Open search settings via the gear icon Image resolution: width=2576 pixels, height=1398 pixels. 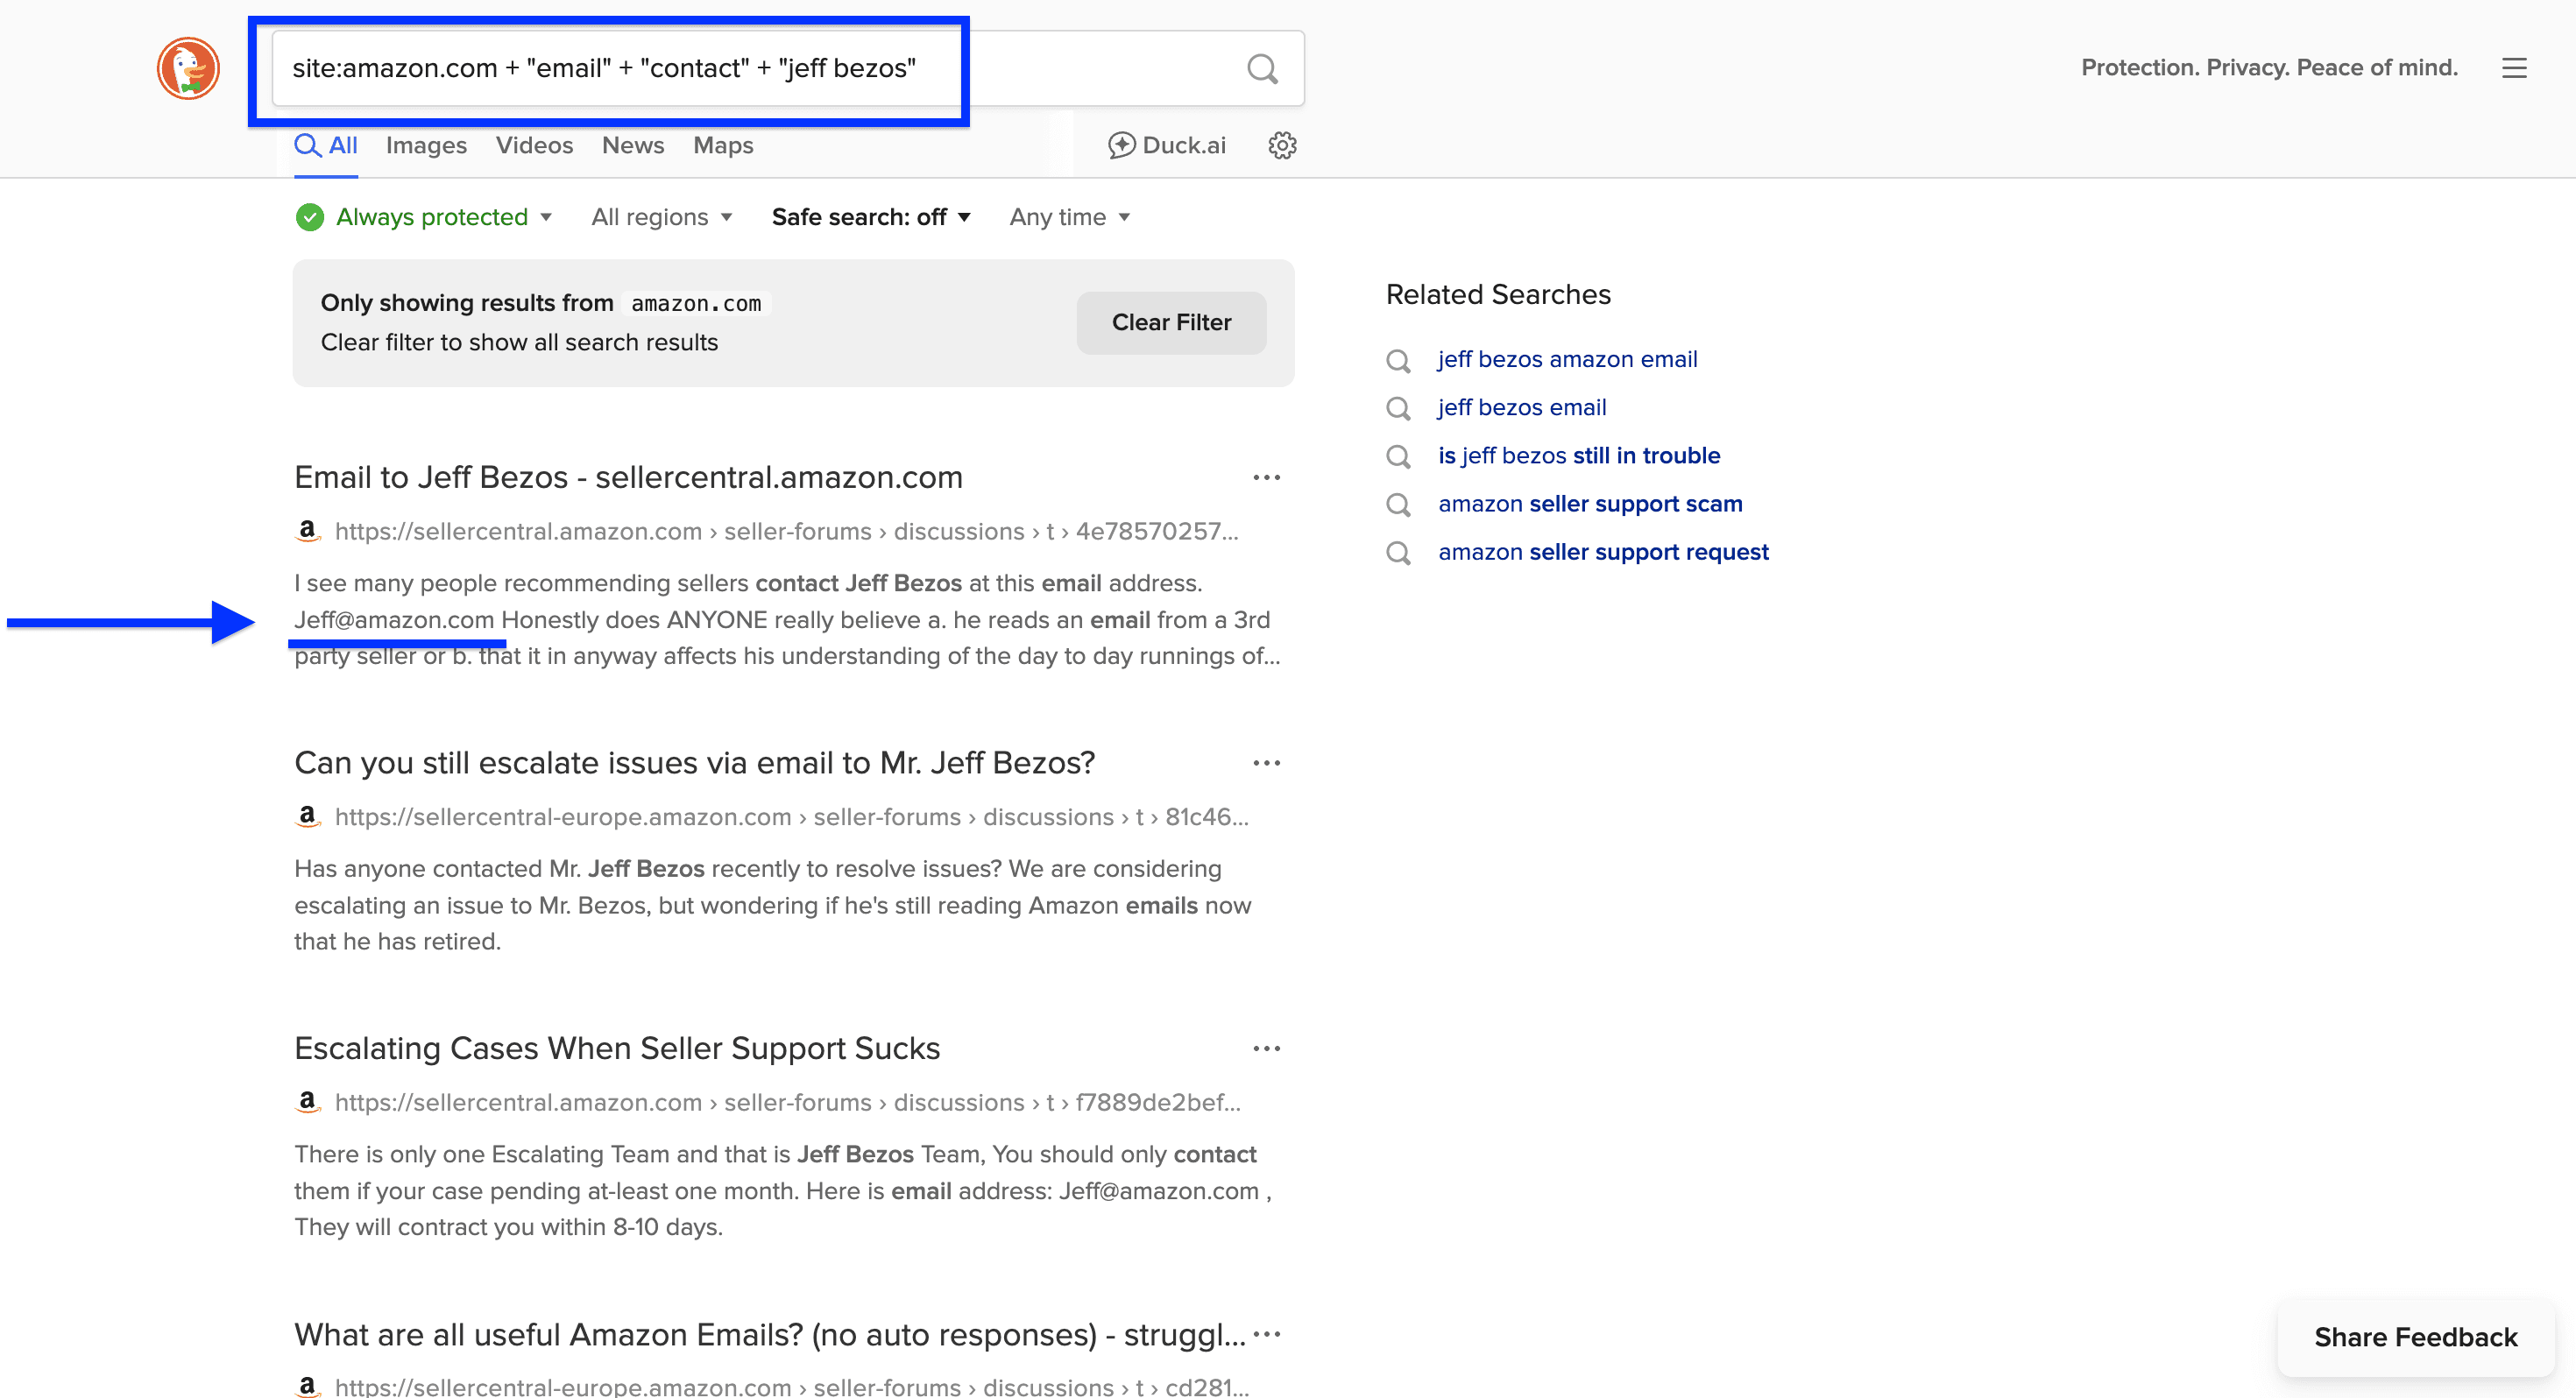(x=1282, y=145)
